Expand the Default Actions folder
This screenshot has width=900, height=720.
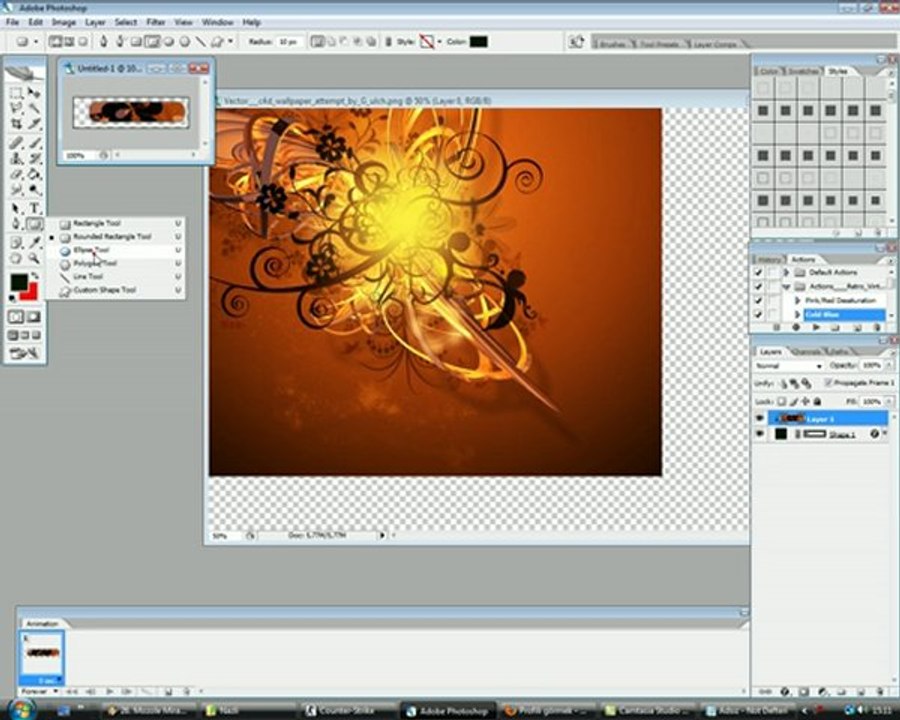pos(786,272)
